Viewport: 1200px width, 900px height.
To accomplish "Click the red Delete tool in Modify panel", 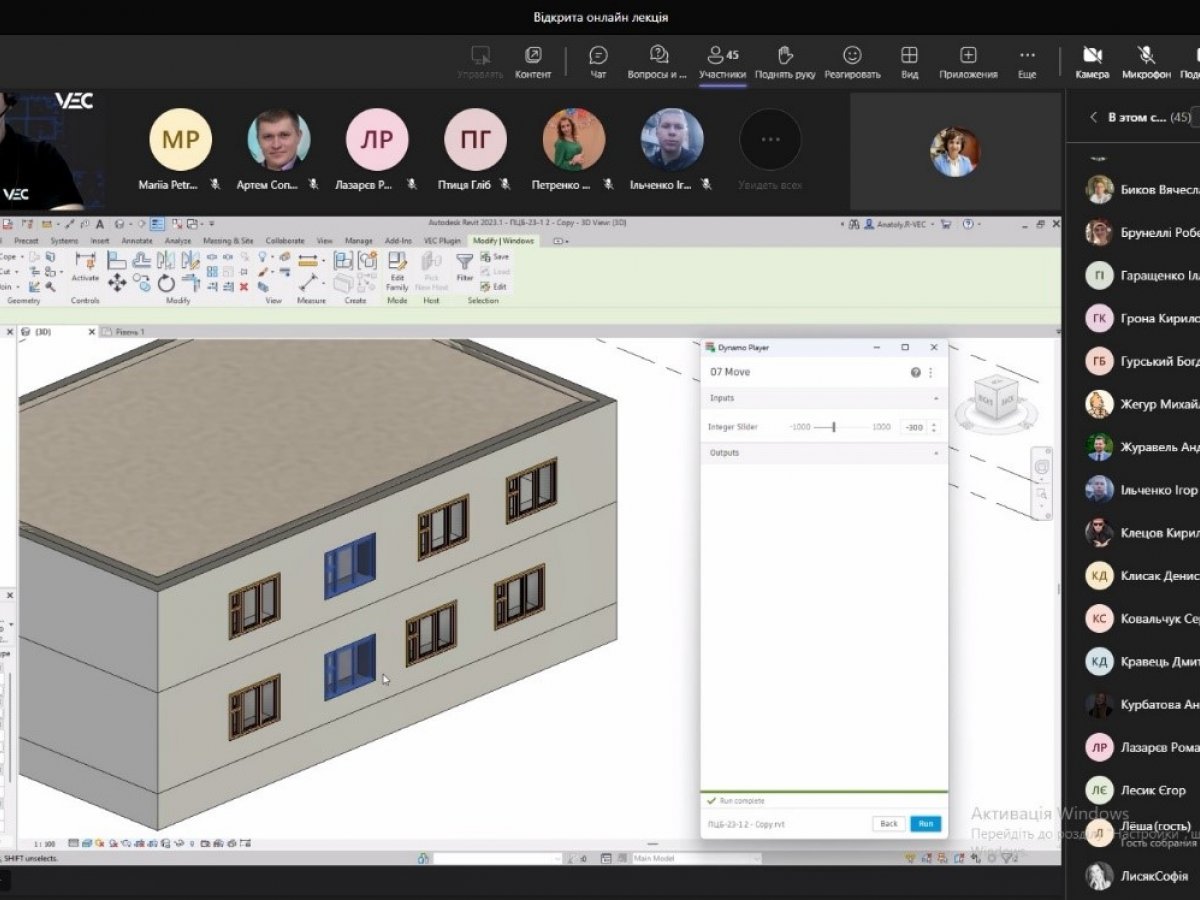I will [x=244, y=286].
